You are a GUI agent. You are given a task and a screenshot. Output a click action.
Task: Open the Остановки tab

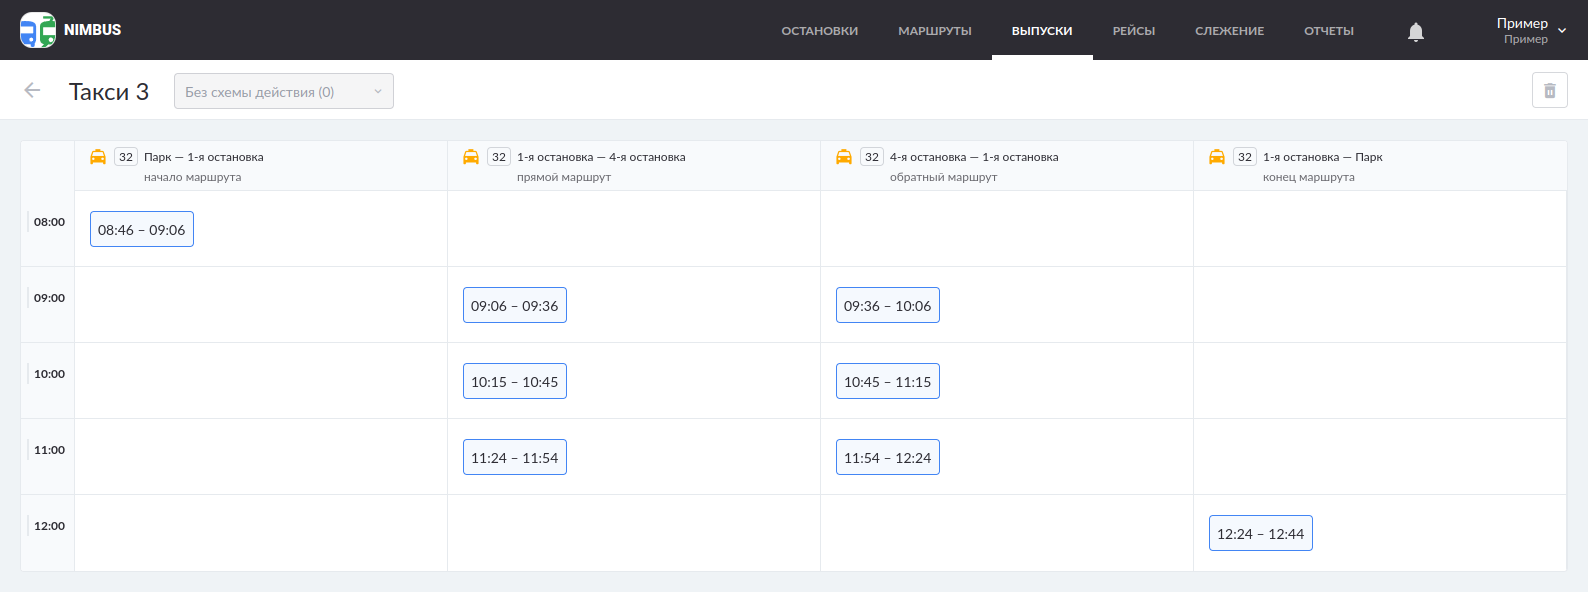(819, 31)
